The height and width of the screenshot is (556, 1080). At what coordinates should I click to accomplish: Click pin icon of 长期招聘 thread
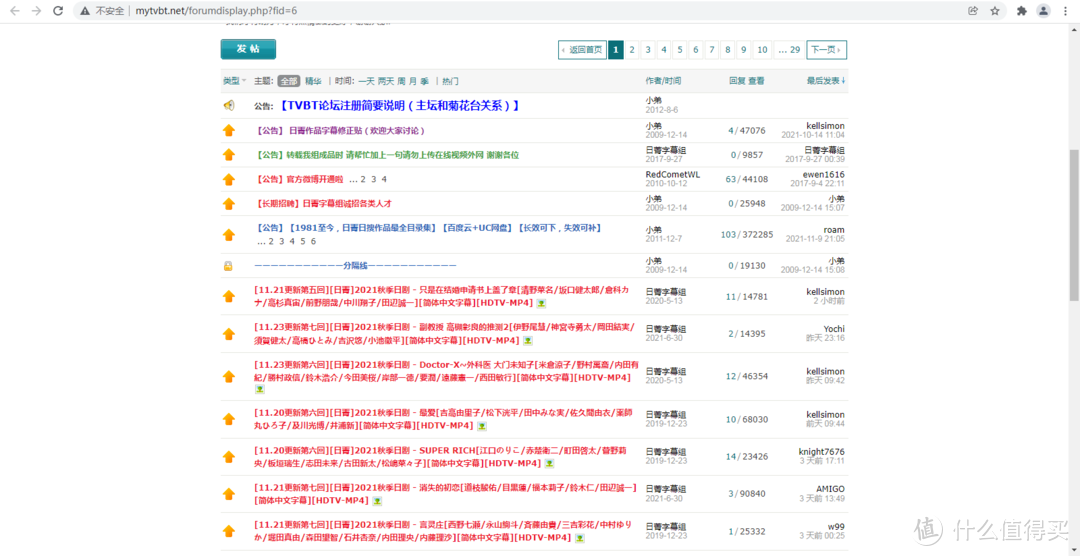click(x=229, y=203)
